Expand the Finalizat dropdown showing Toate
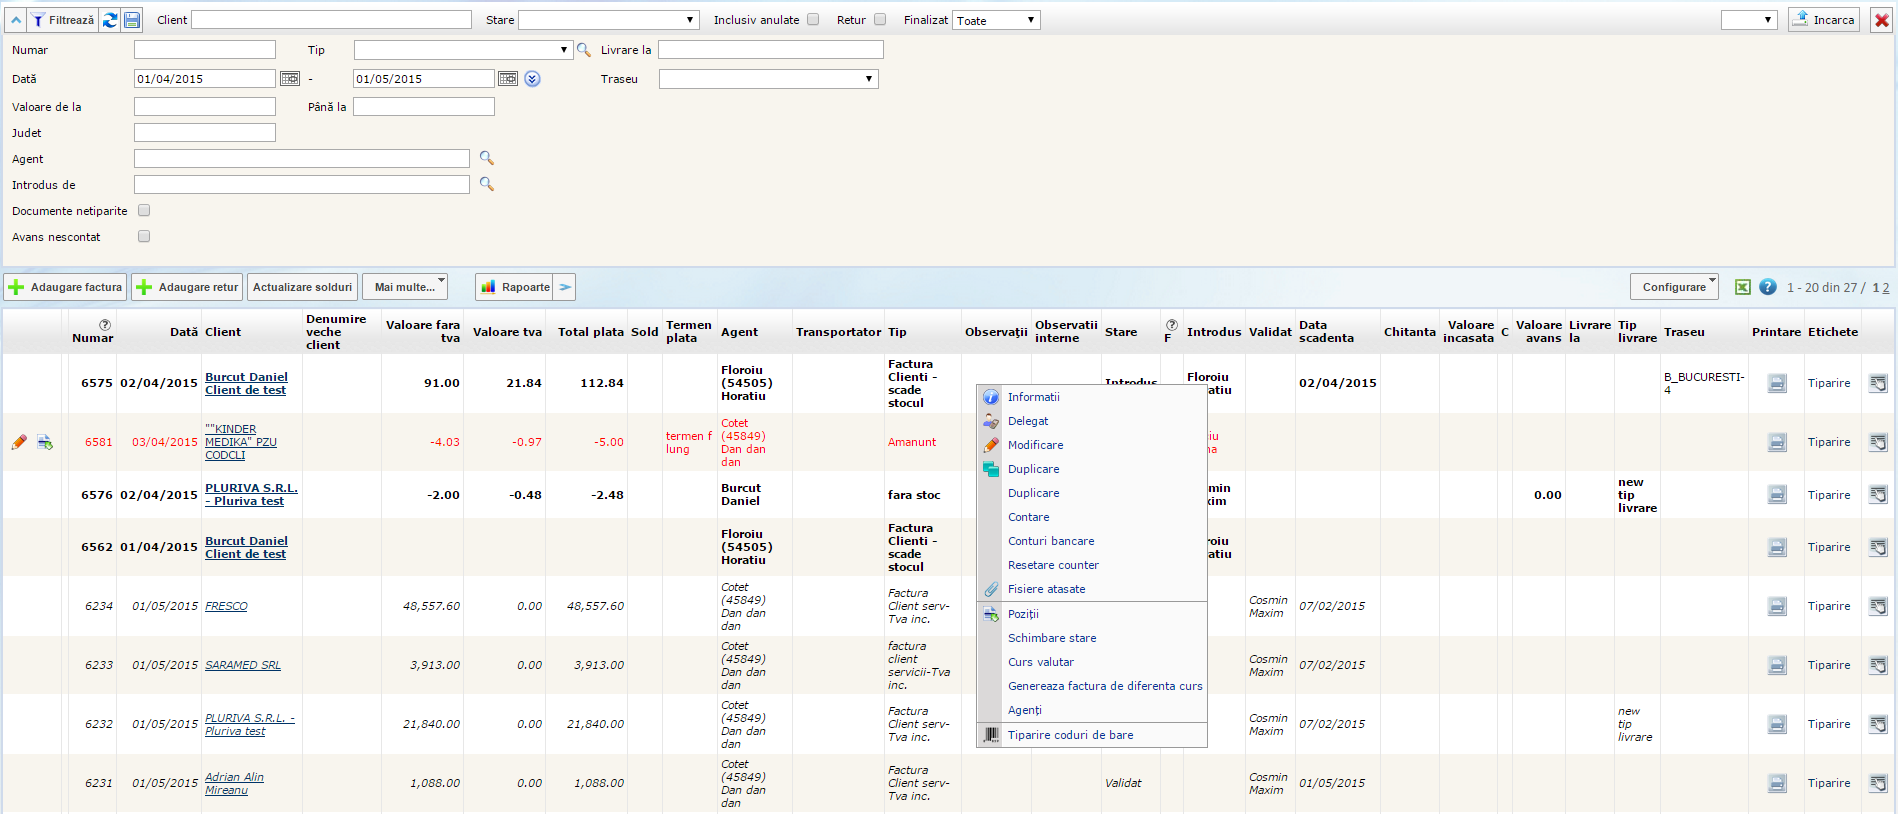1898x814 pixels. tap(996, 20)
